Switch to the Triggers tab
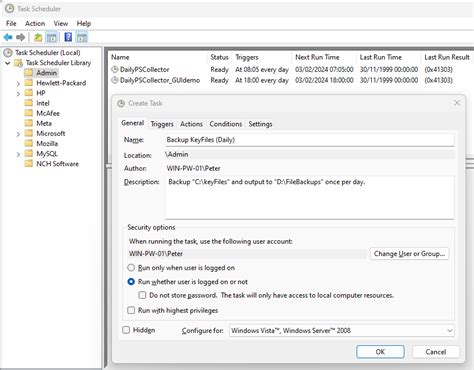 tap(162, 124)
